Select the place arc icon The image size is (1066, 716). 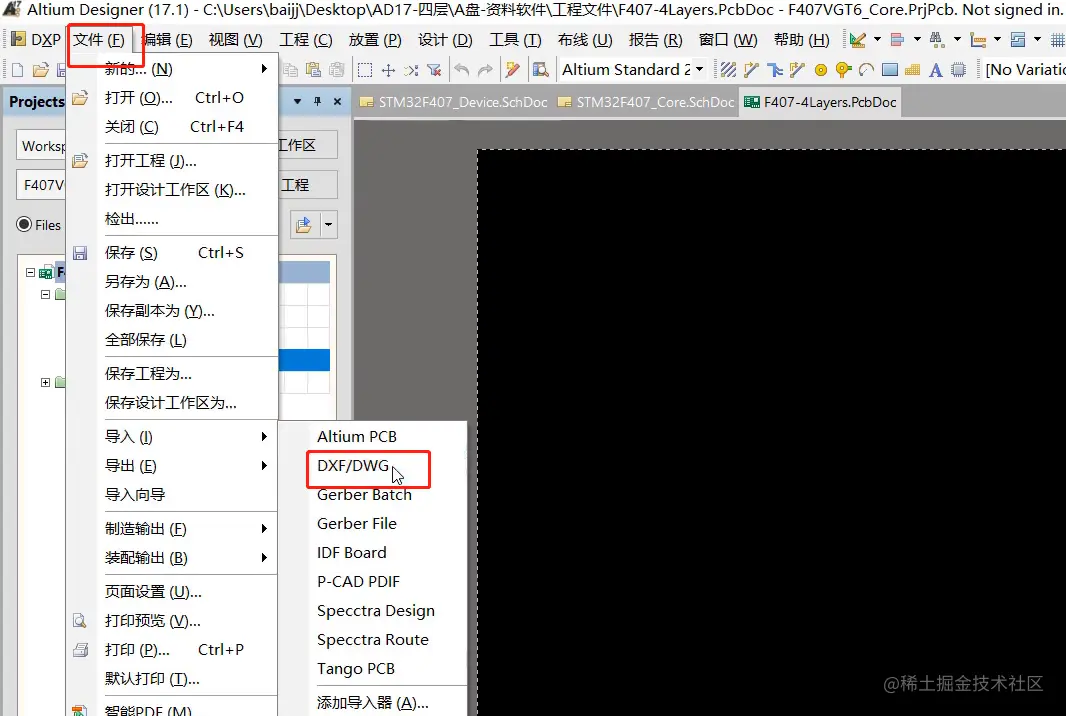tap(866, 70)
